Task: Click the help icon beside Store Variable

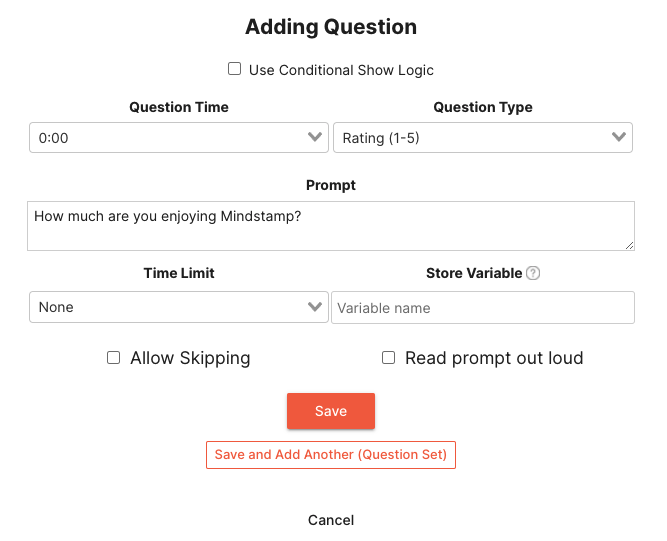Action: coord(533,274)
